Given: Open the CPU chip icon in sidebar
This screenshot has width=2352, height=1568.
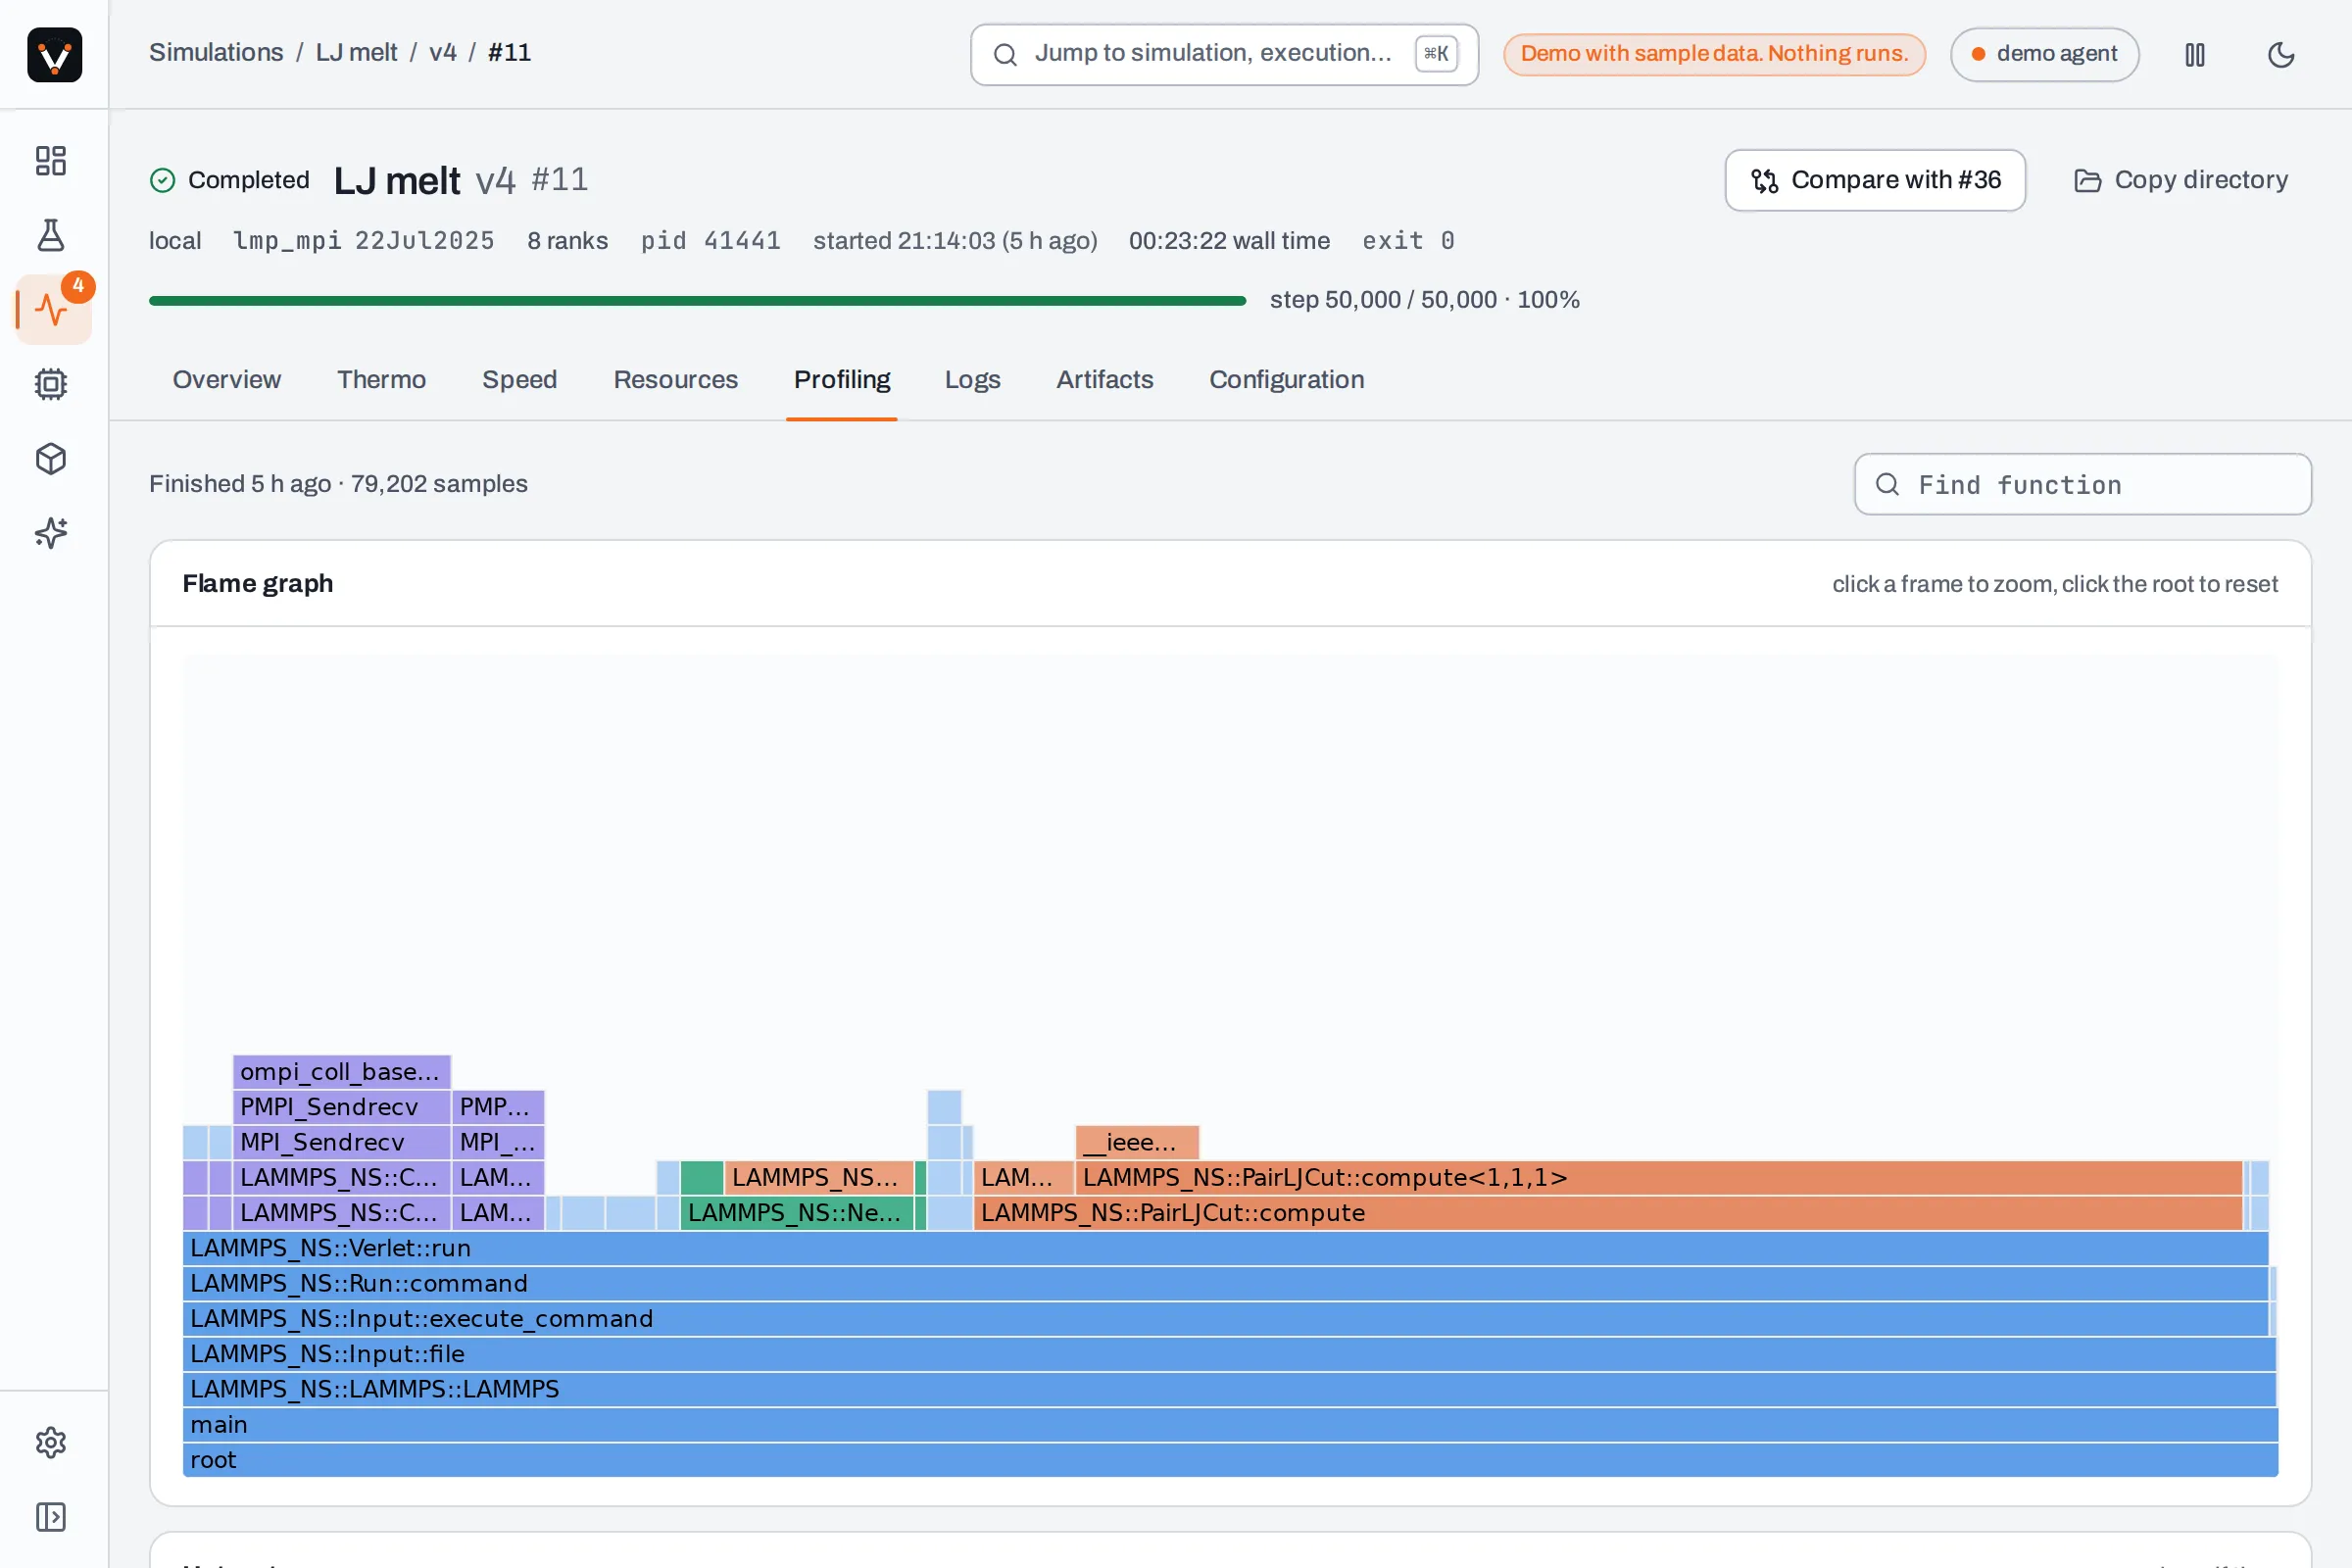Looking at the screenshot, I should (x=51, y=384).
